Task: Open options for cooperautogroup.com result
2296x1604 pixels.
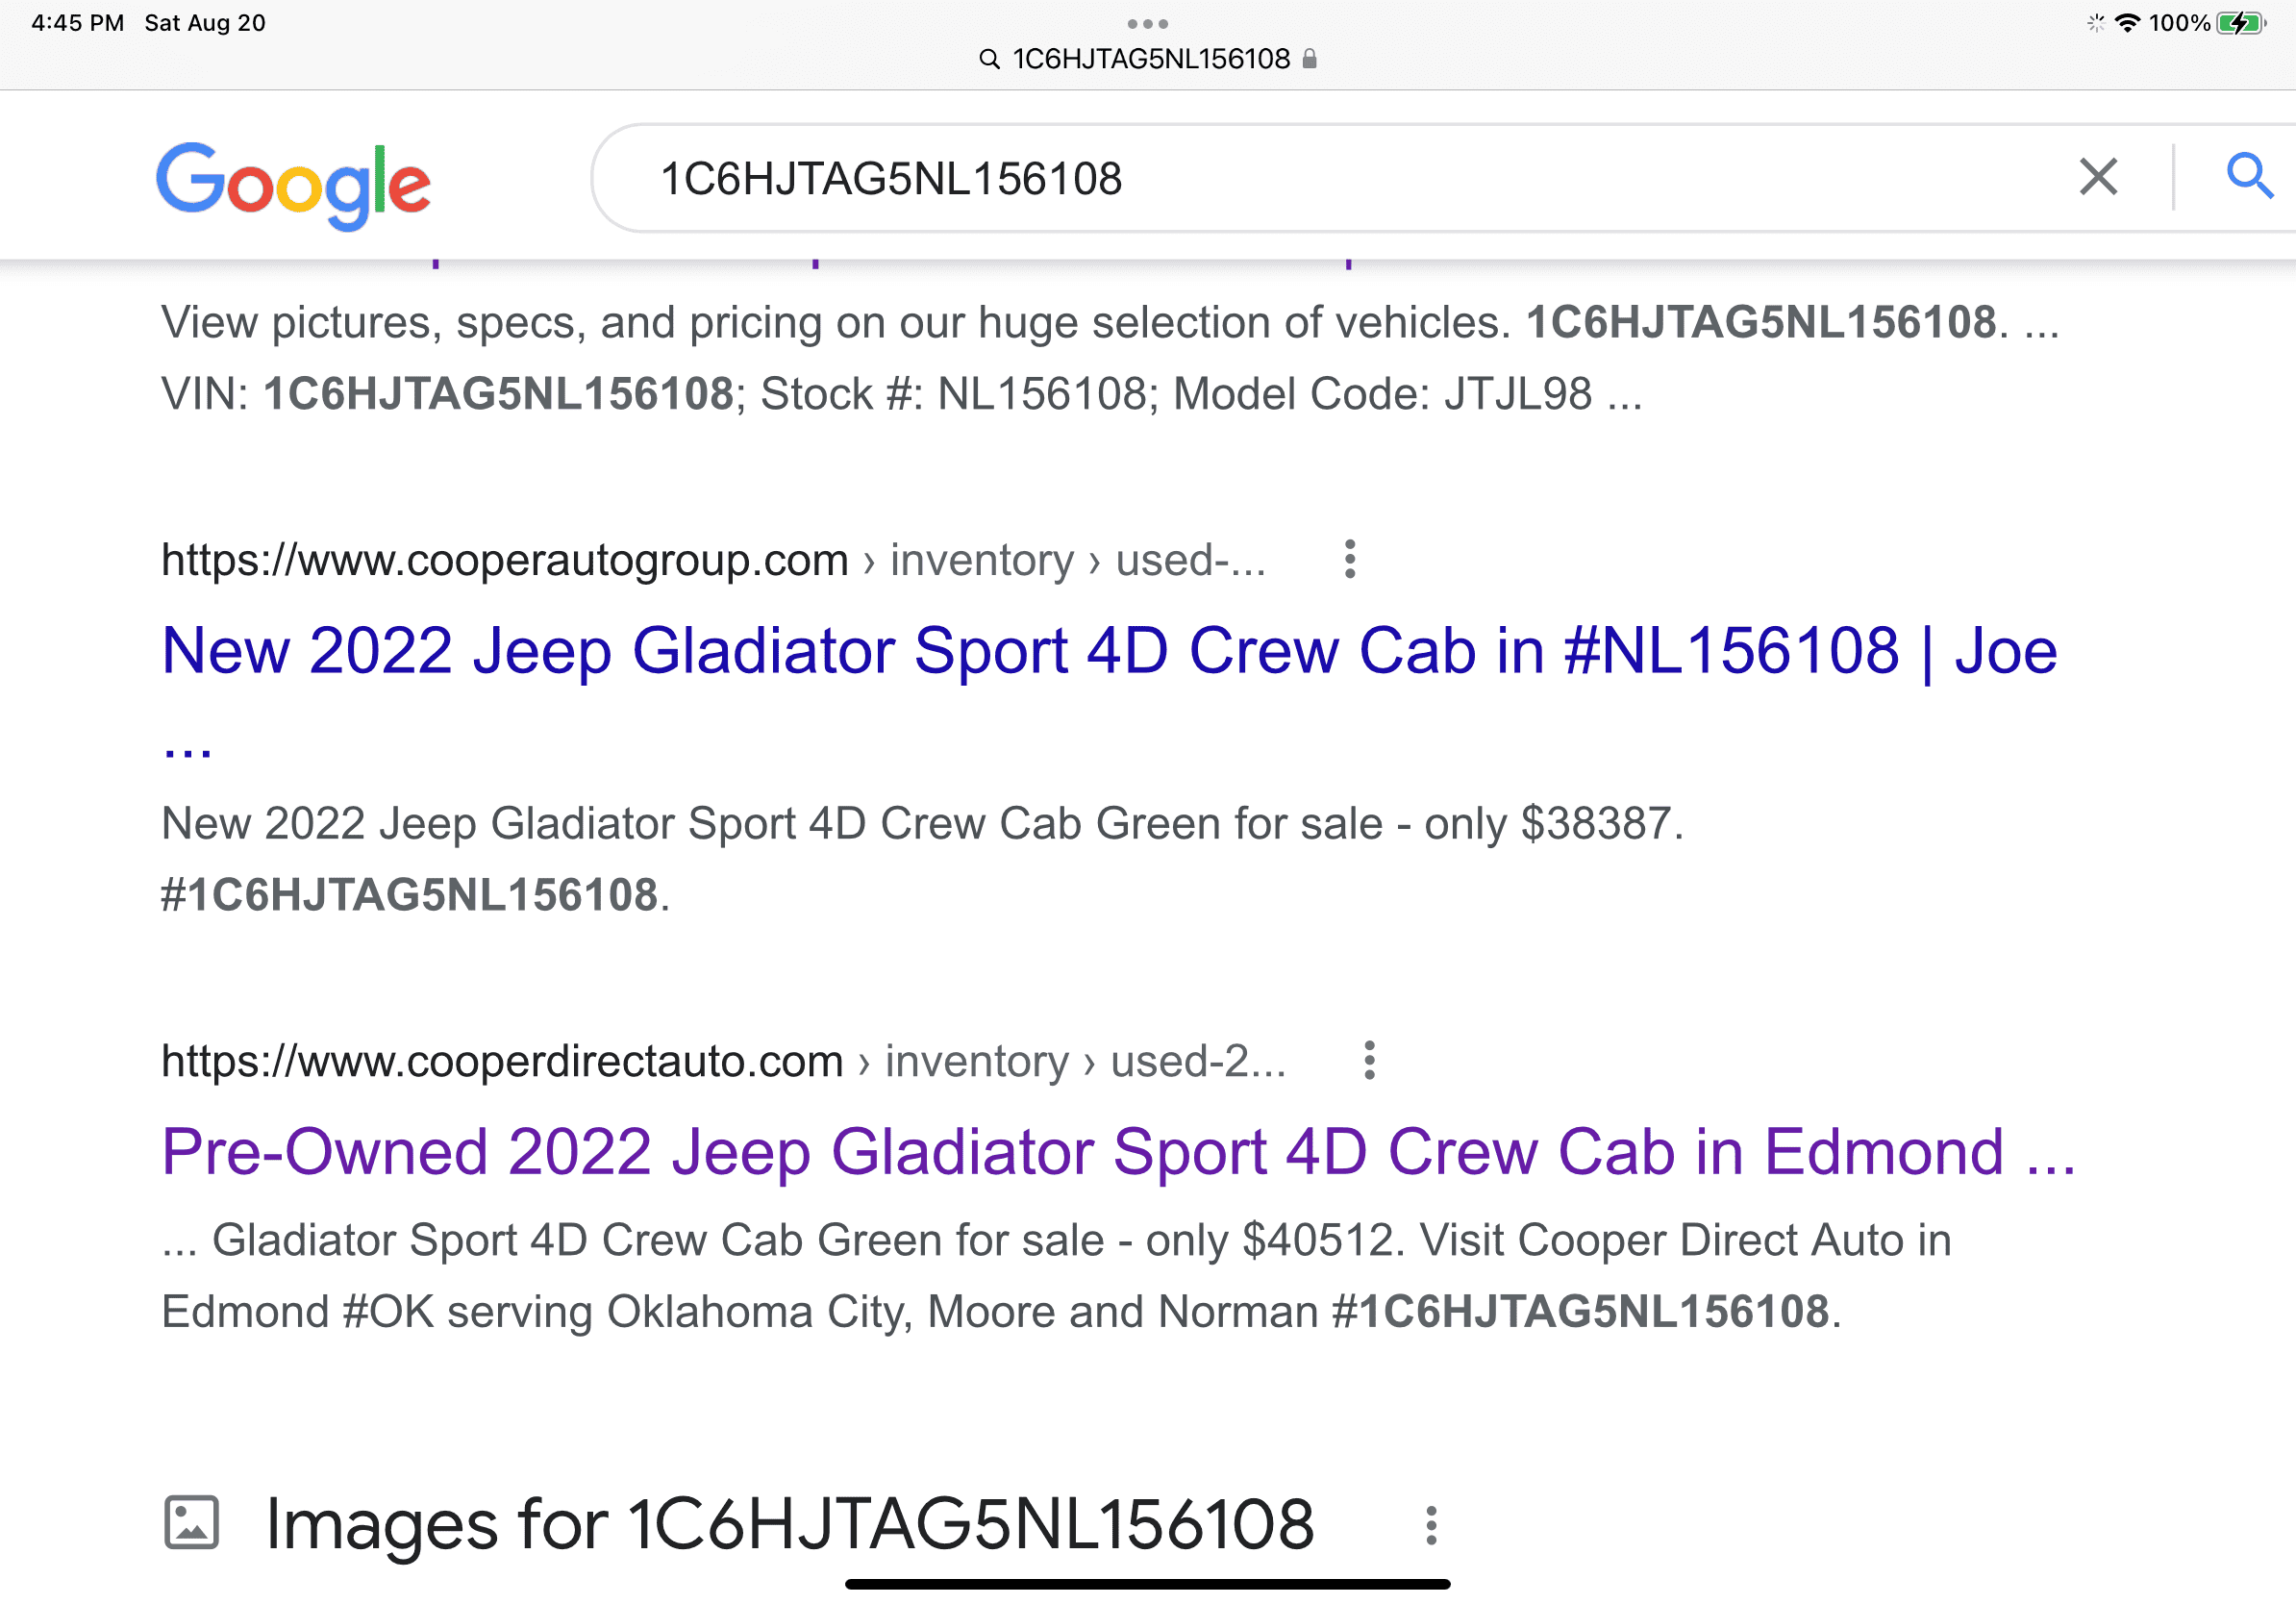Action: [x=1350, y=559]
